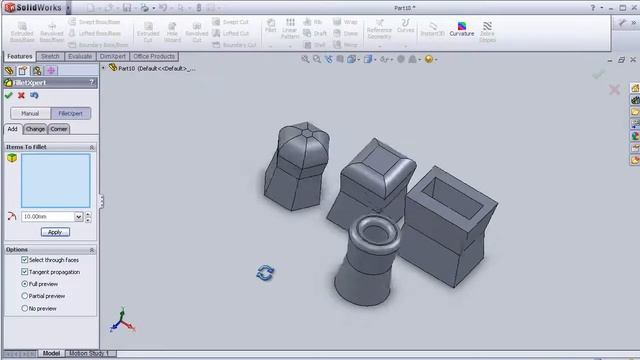Screen dimensions: 640x360
Task: Collapse the Options section
Action: [x=91, y=249]
